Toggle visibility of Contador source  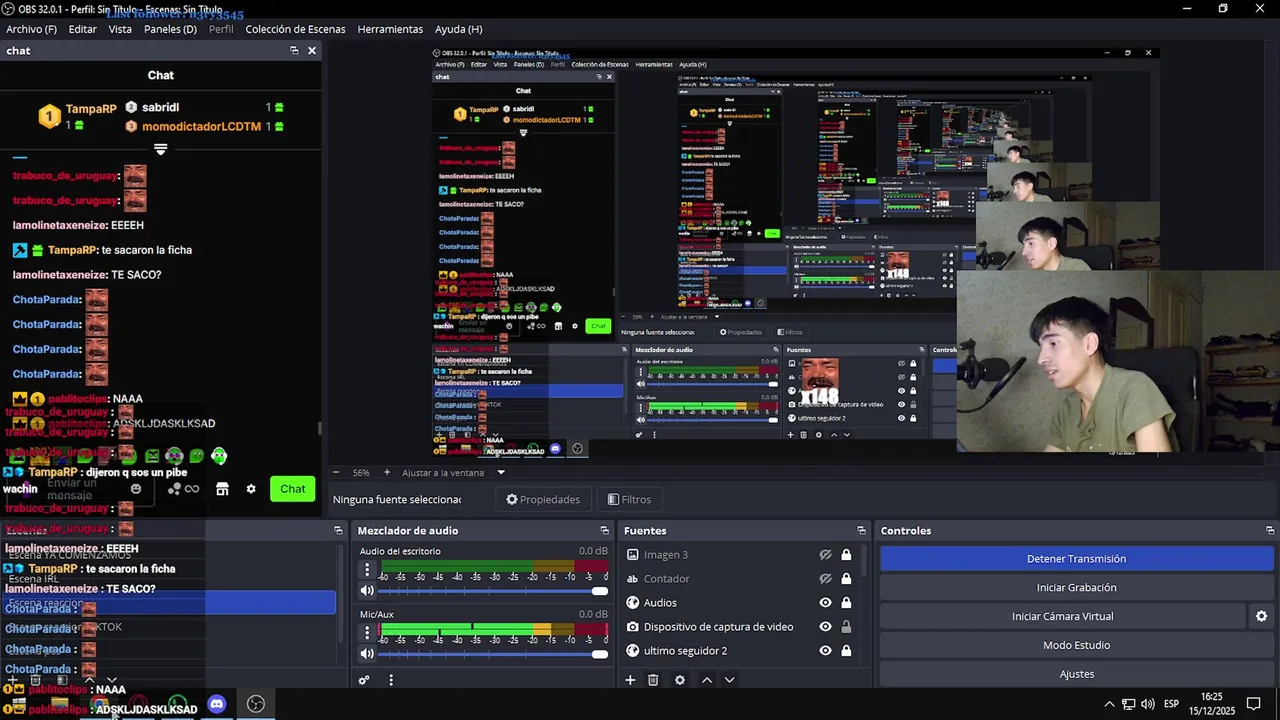click(x=825, y=579)
